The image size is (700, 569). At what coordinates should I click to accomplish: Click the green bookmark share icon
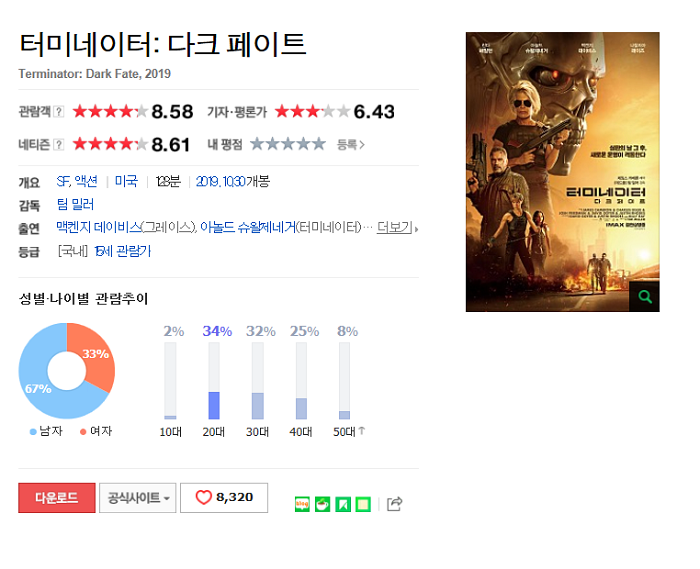(343, 504)
